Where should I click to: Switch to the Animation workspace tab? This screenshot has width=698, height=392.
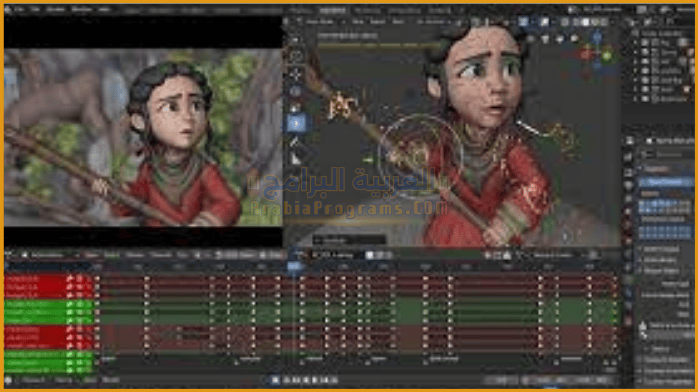pos(333,10)
